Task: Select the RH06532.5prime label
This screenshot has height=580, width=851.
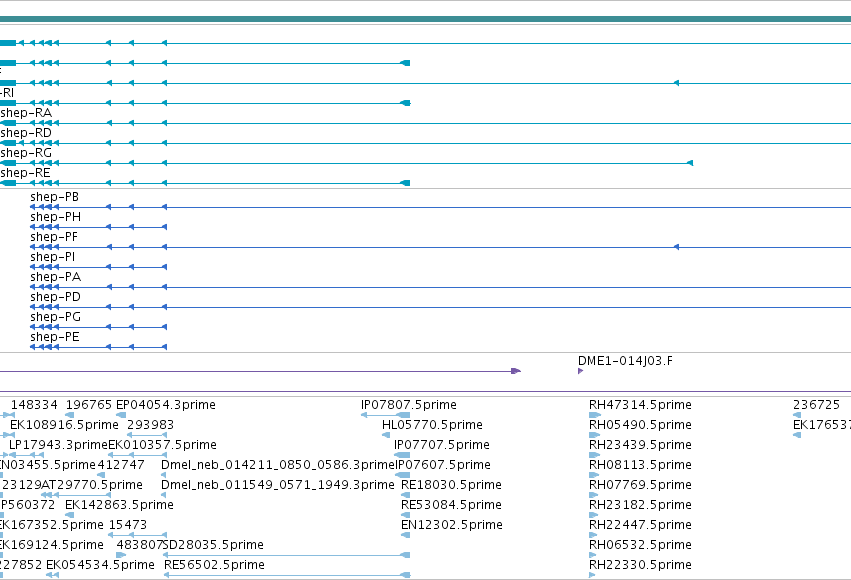Action: click(x=640, y=545)
